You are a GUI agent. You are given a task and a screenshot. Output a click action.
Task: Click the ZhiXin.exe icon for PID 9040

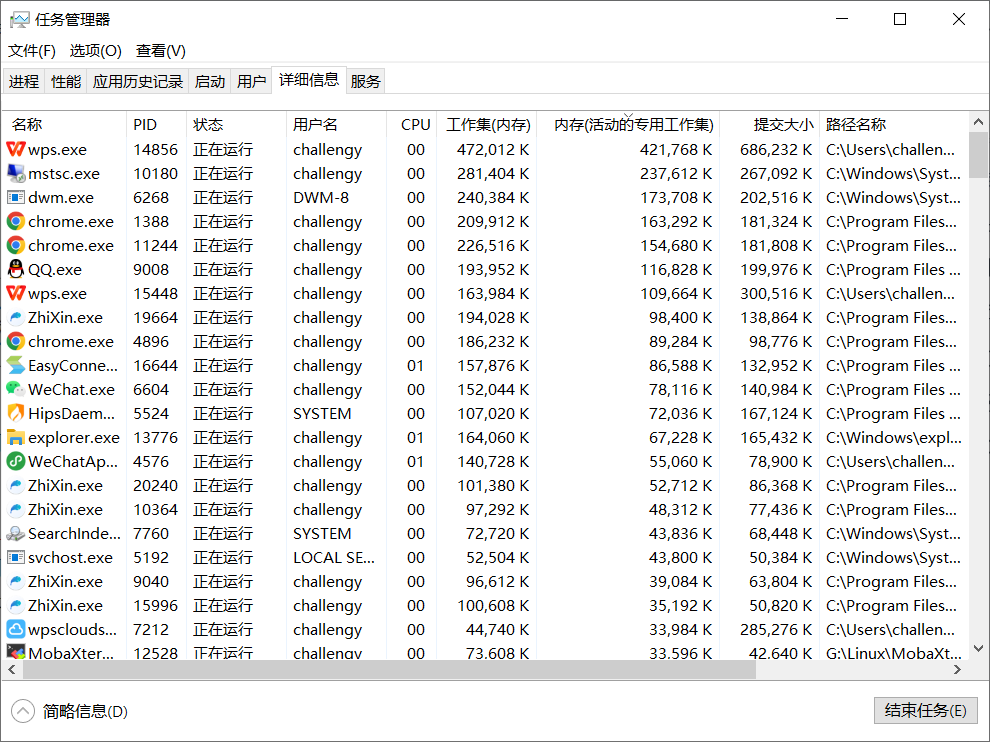tap(16, 582)
